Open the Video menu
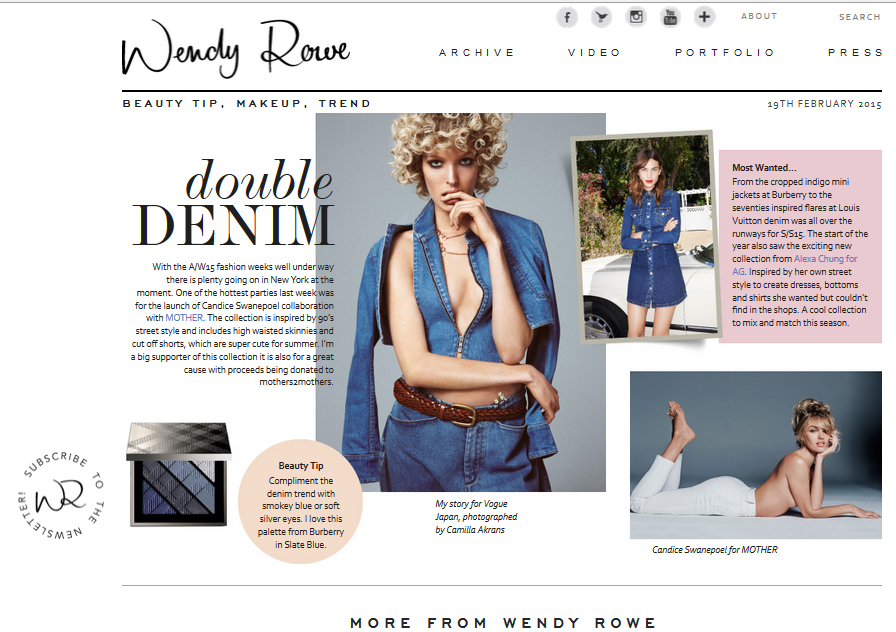The width and height of the screenshot is (896, 632). 594,53
